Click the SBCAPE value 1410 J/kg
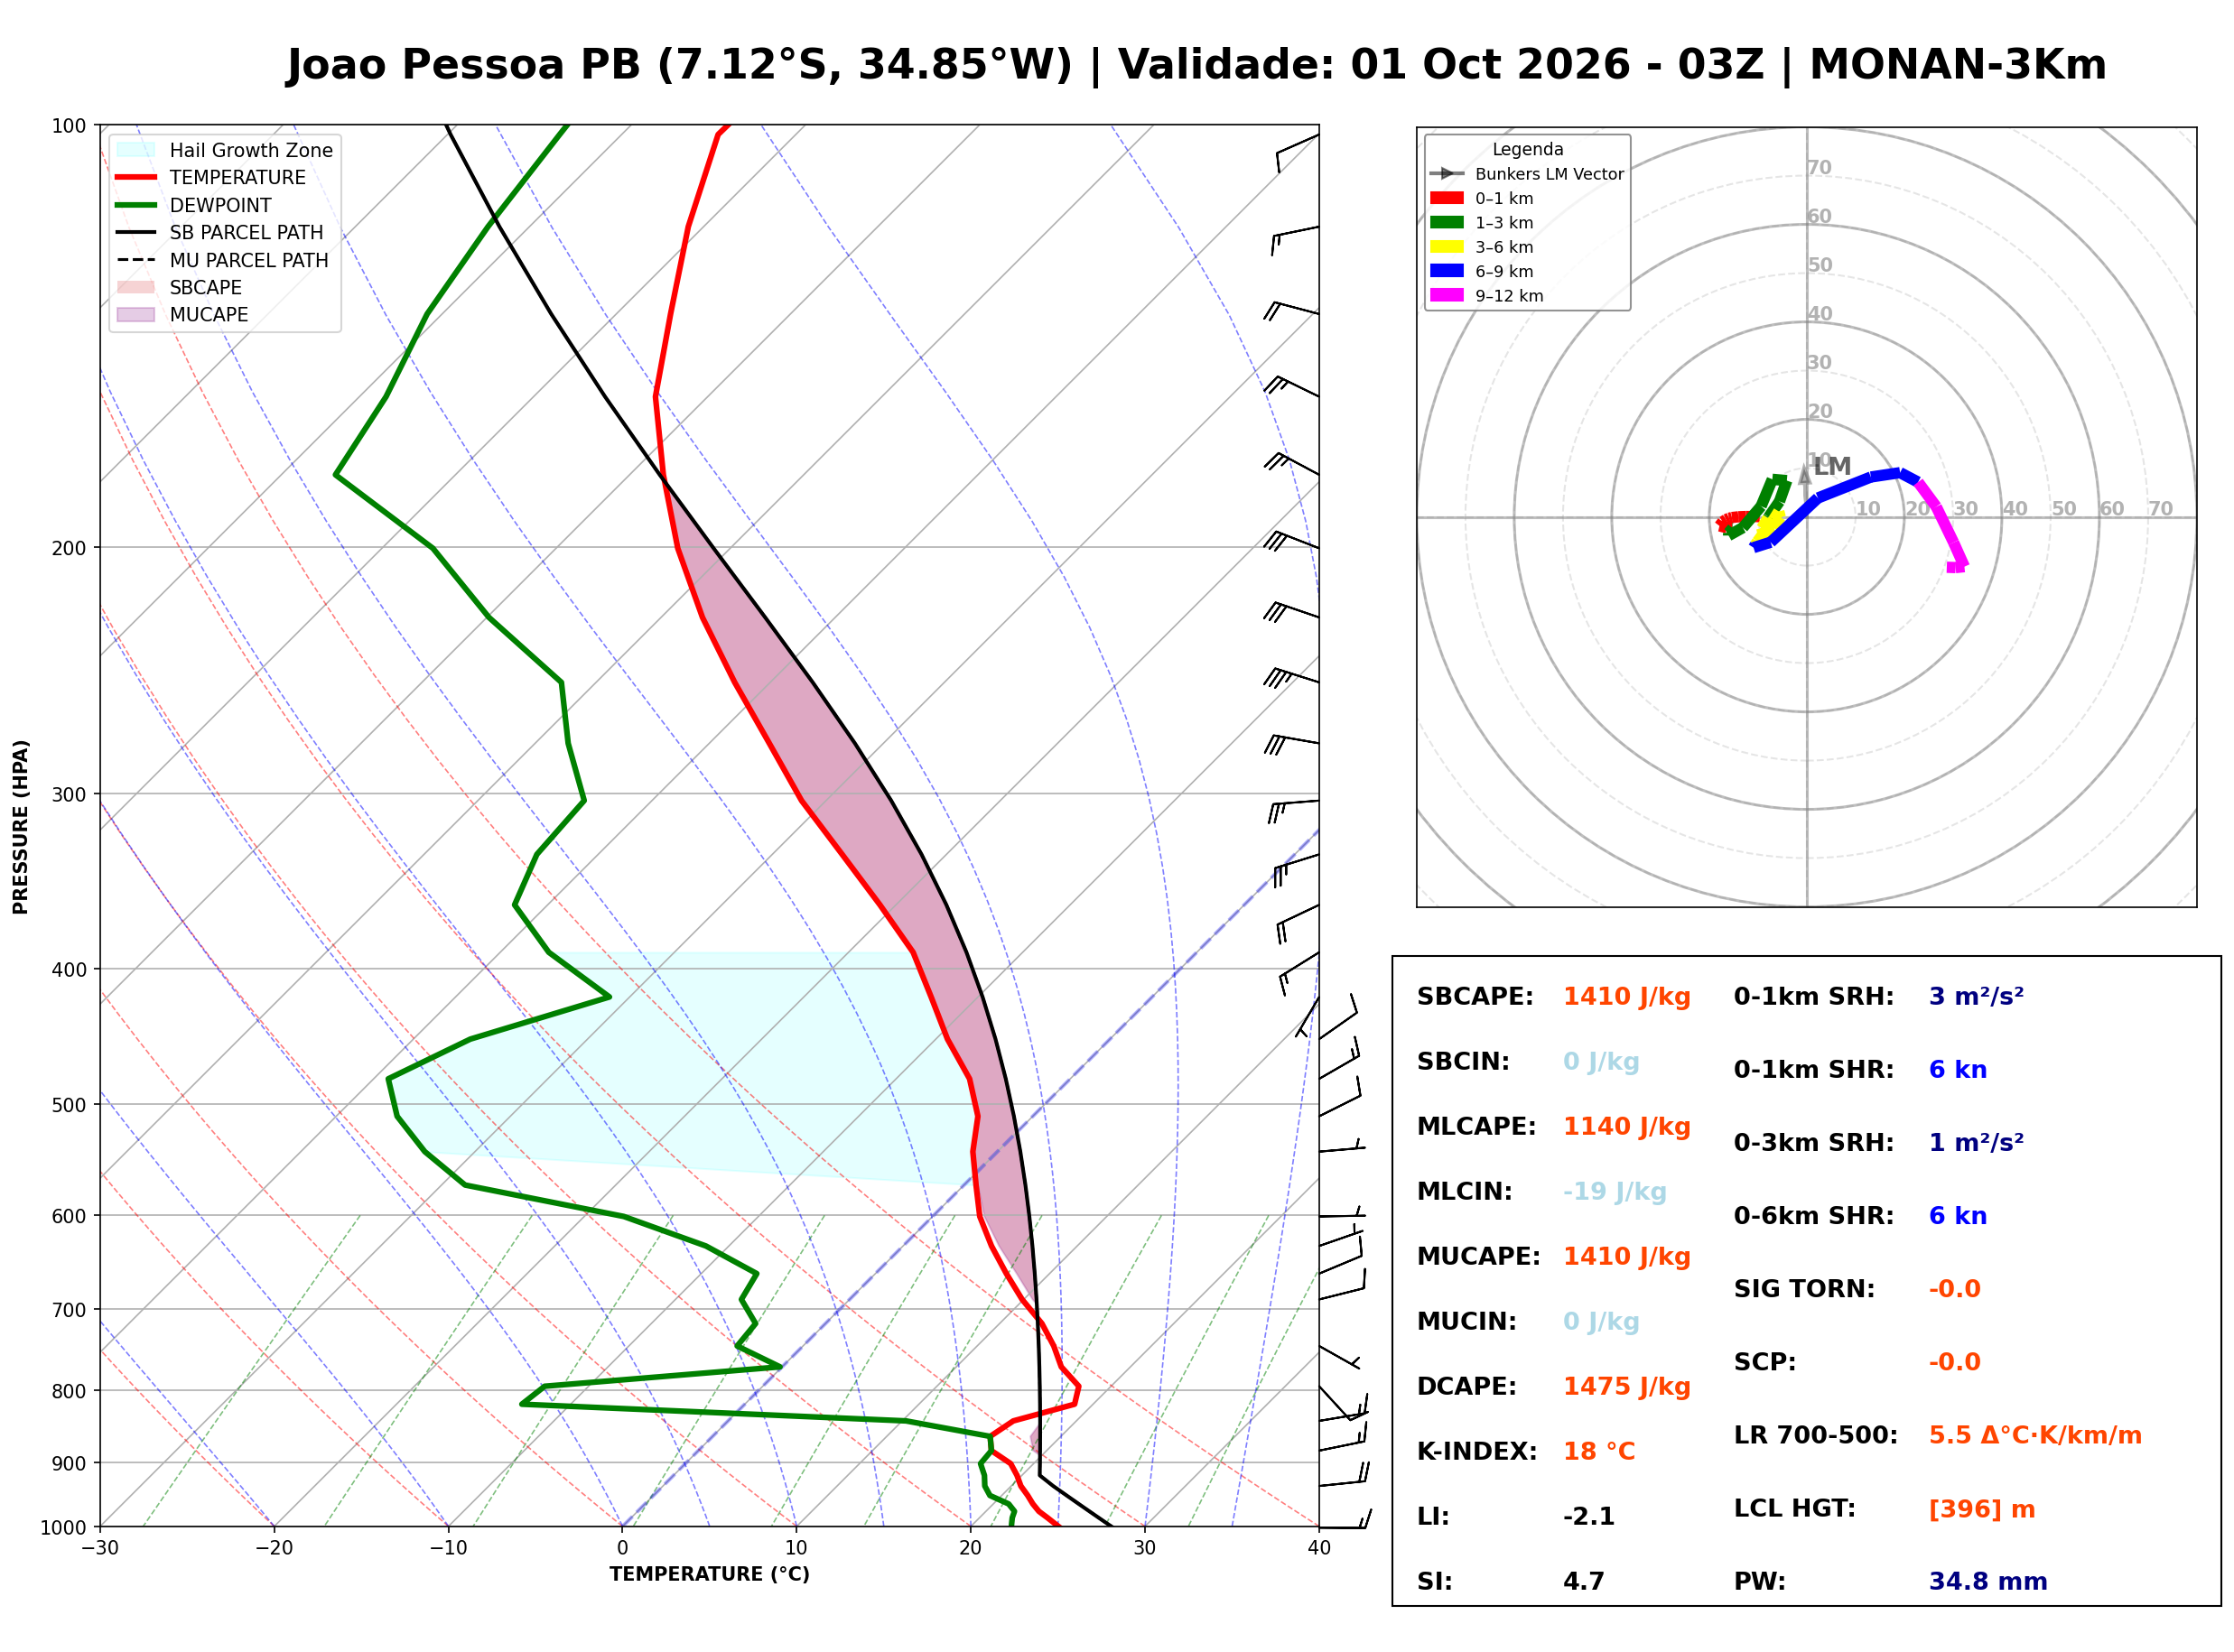Screen dimensions: 2234x1652 pos(1626,997)
